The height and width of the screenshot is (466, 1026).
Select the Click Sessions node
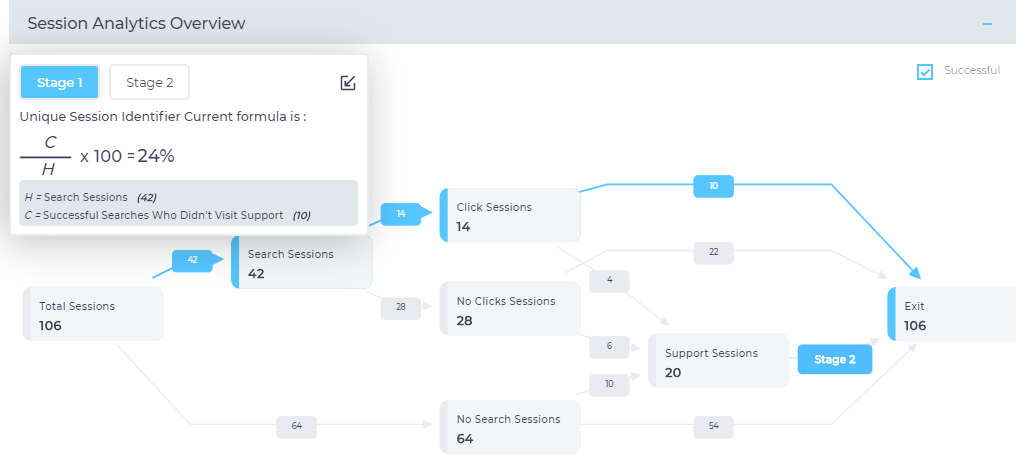510,215
